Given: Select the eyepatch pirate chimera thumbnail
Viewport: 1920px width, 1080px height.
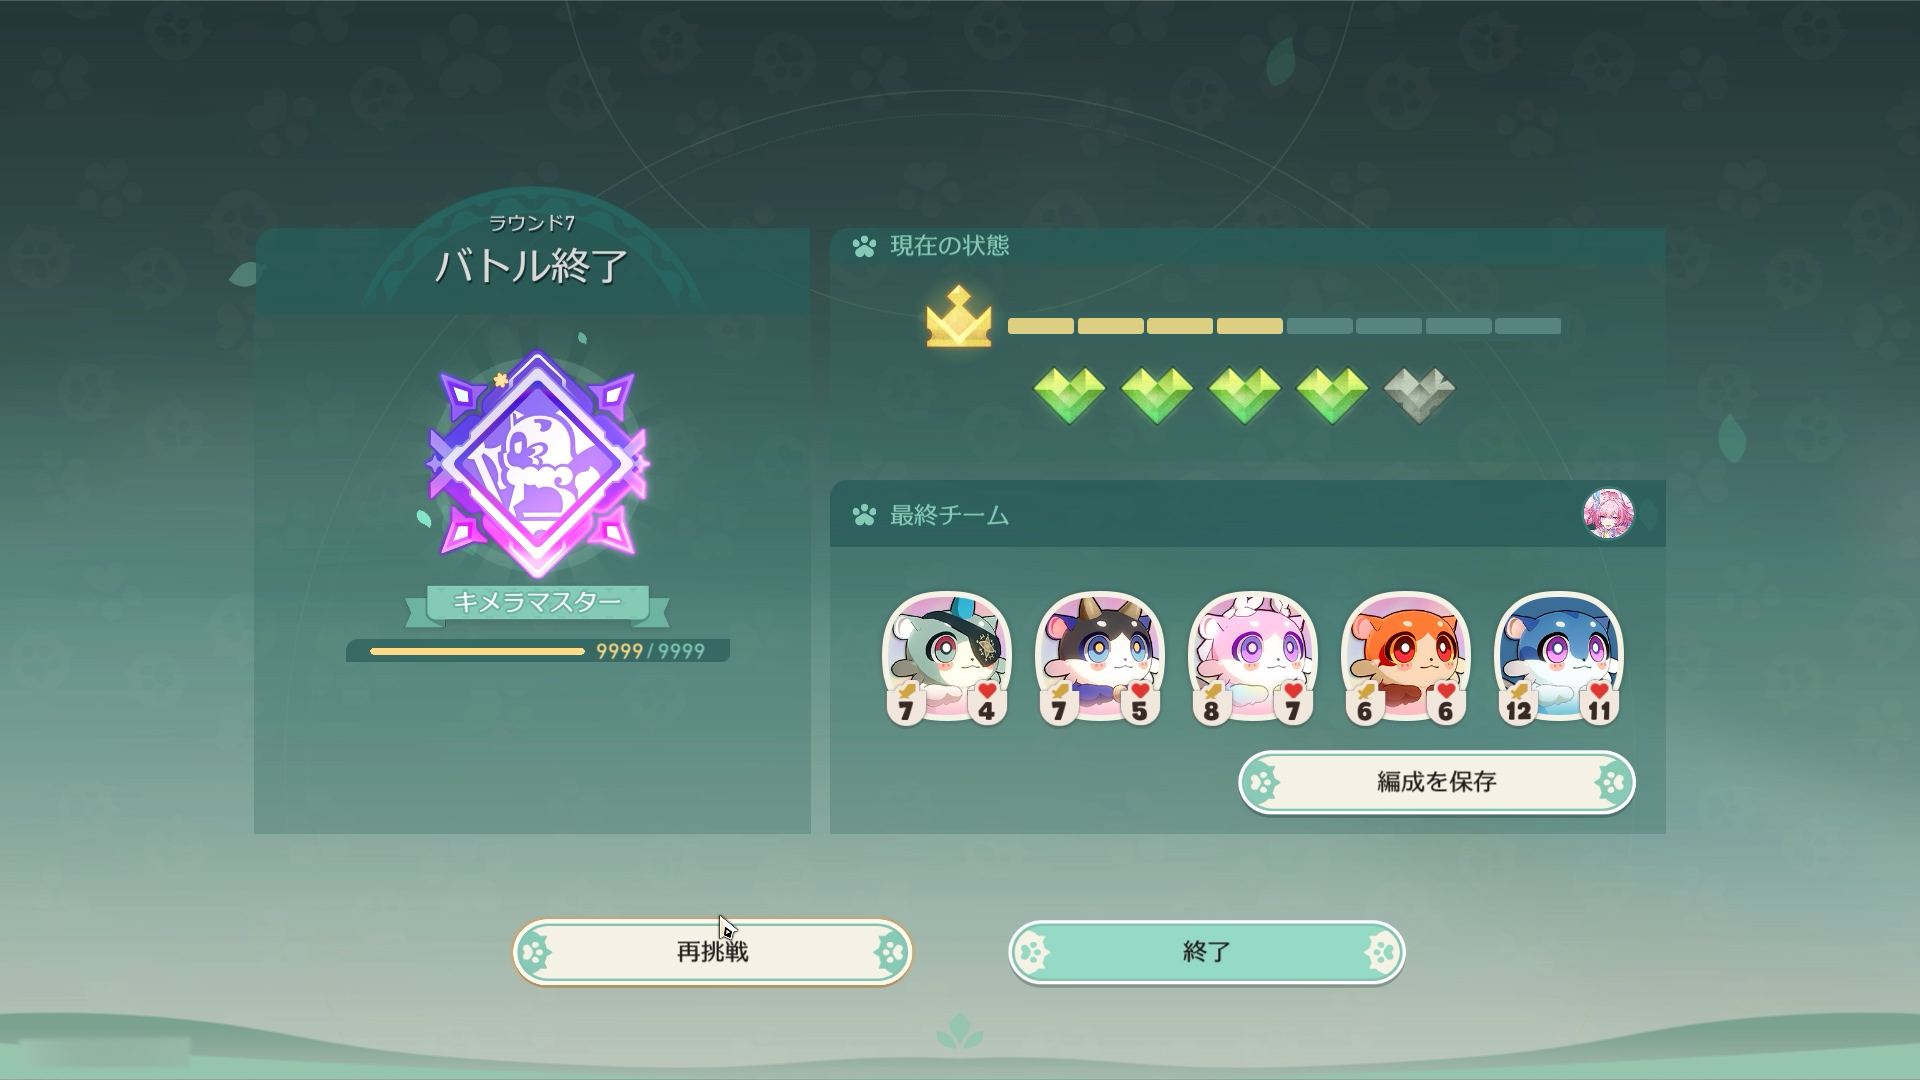Looking at the screenshot, I should tap(946, 657).
